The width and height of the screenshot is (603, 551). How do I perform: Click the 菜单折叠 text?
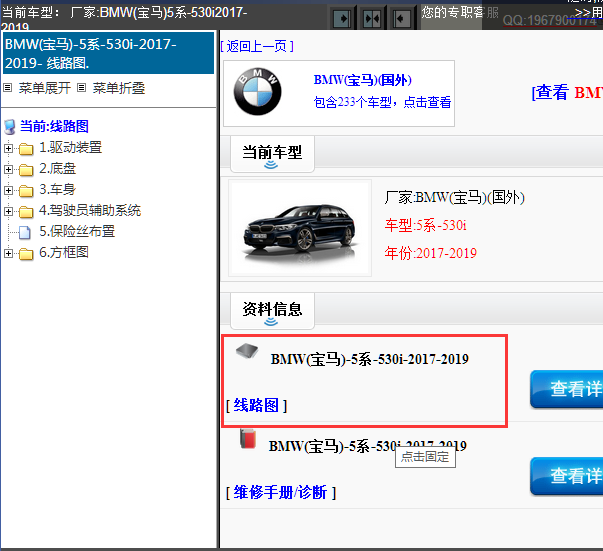point(119,88)
